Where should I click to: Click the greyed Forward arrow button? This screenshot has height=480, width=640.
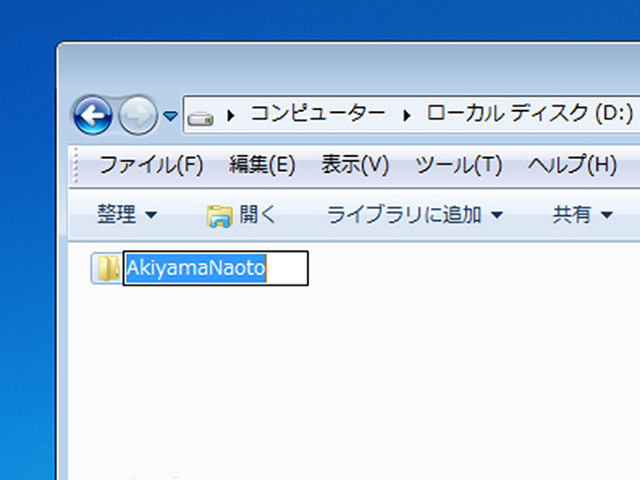pyautogui.click(x=138, y=116)
